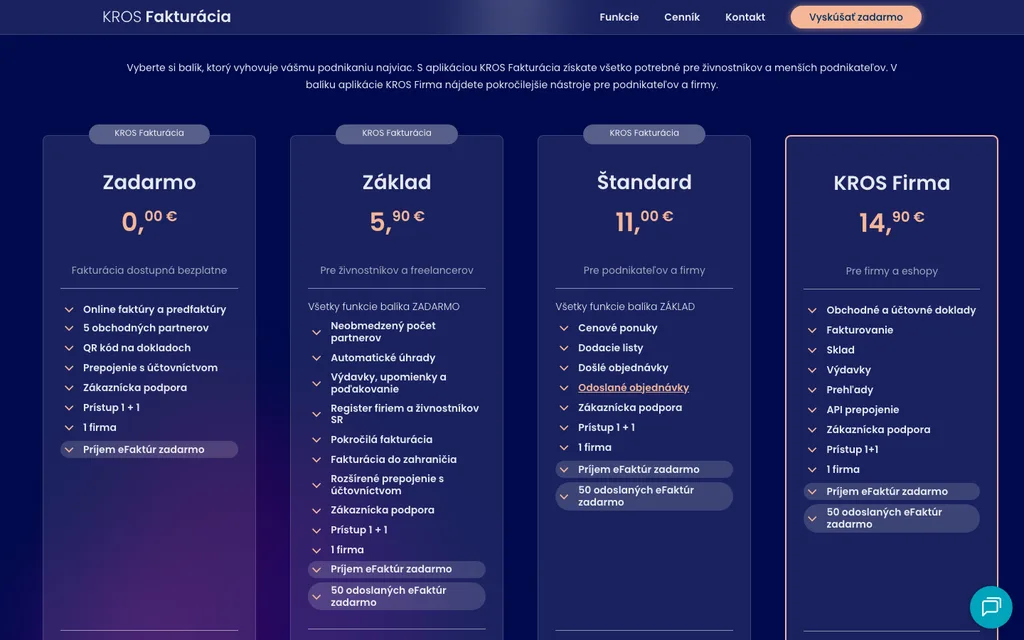Click the 11,00 € price

[644, 221]
